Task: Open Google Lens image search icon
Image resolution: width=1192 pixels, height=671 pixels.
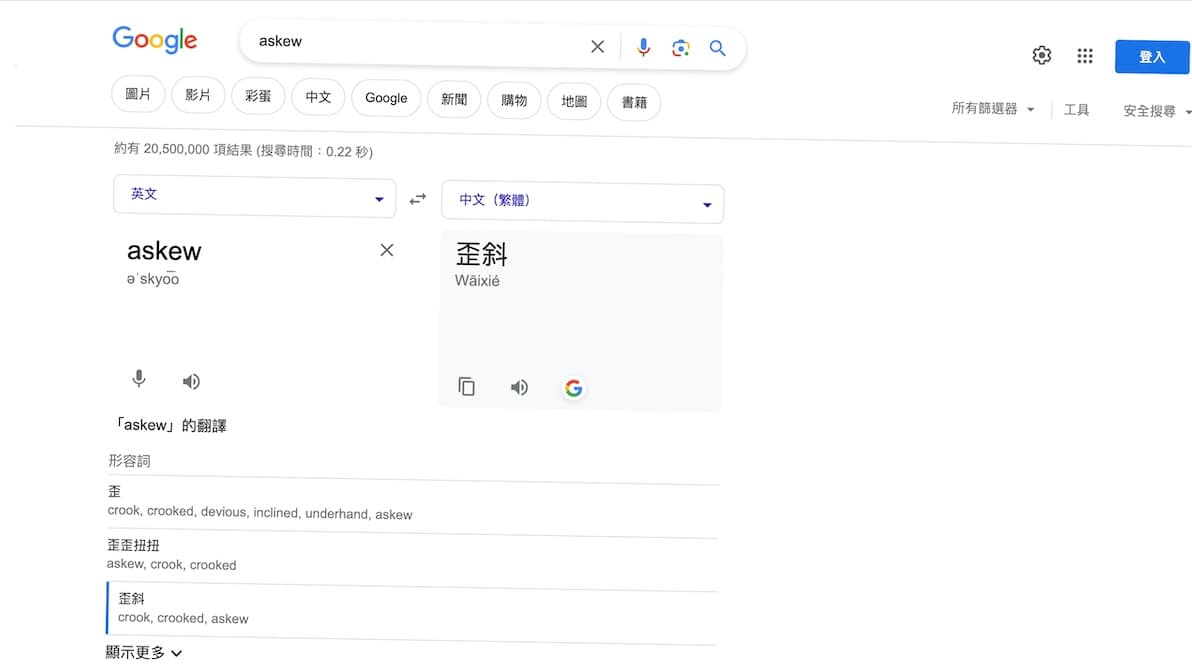Action: coord(680,49)
